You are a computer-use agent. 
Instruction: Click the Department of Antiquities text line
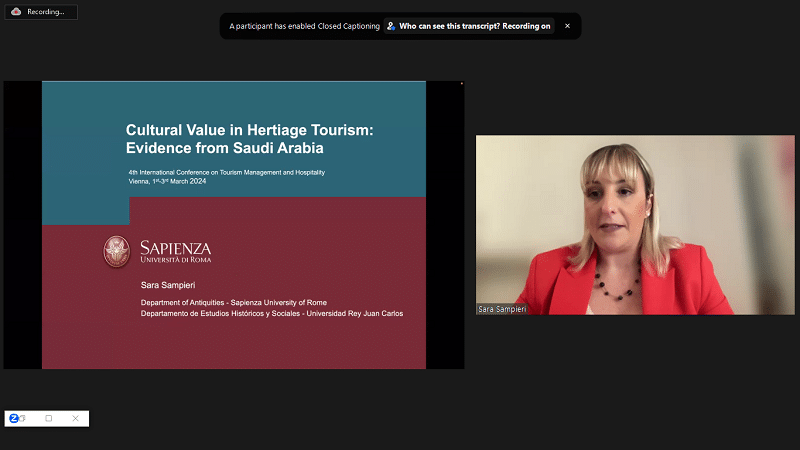tap(233, 302)
